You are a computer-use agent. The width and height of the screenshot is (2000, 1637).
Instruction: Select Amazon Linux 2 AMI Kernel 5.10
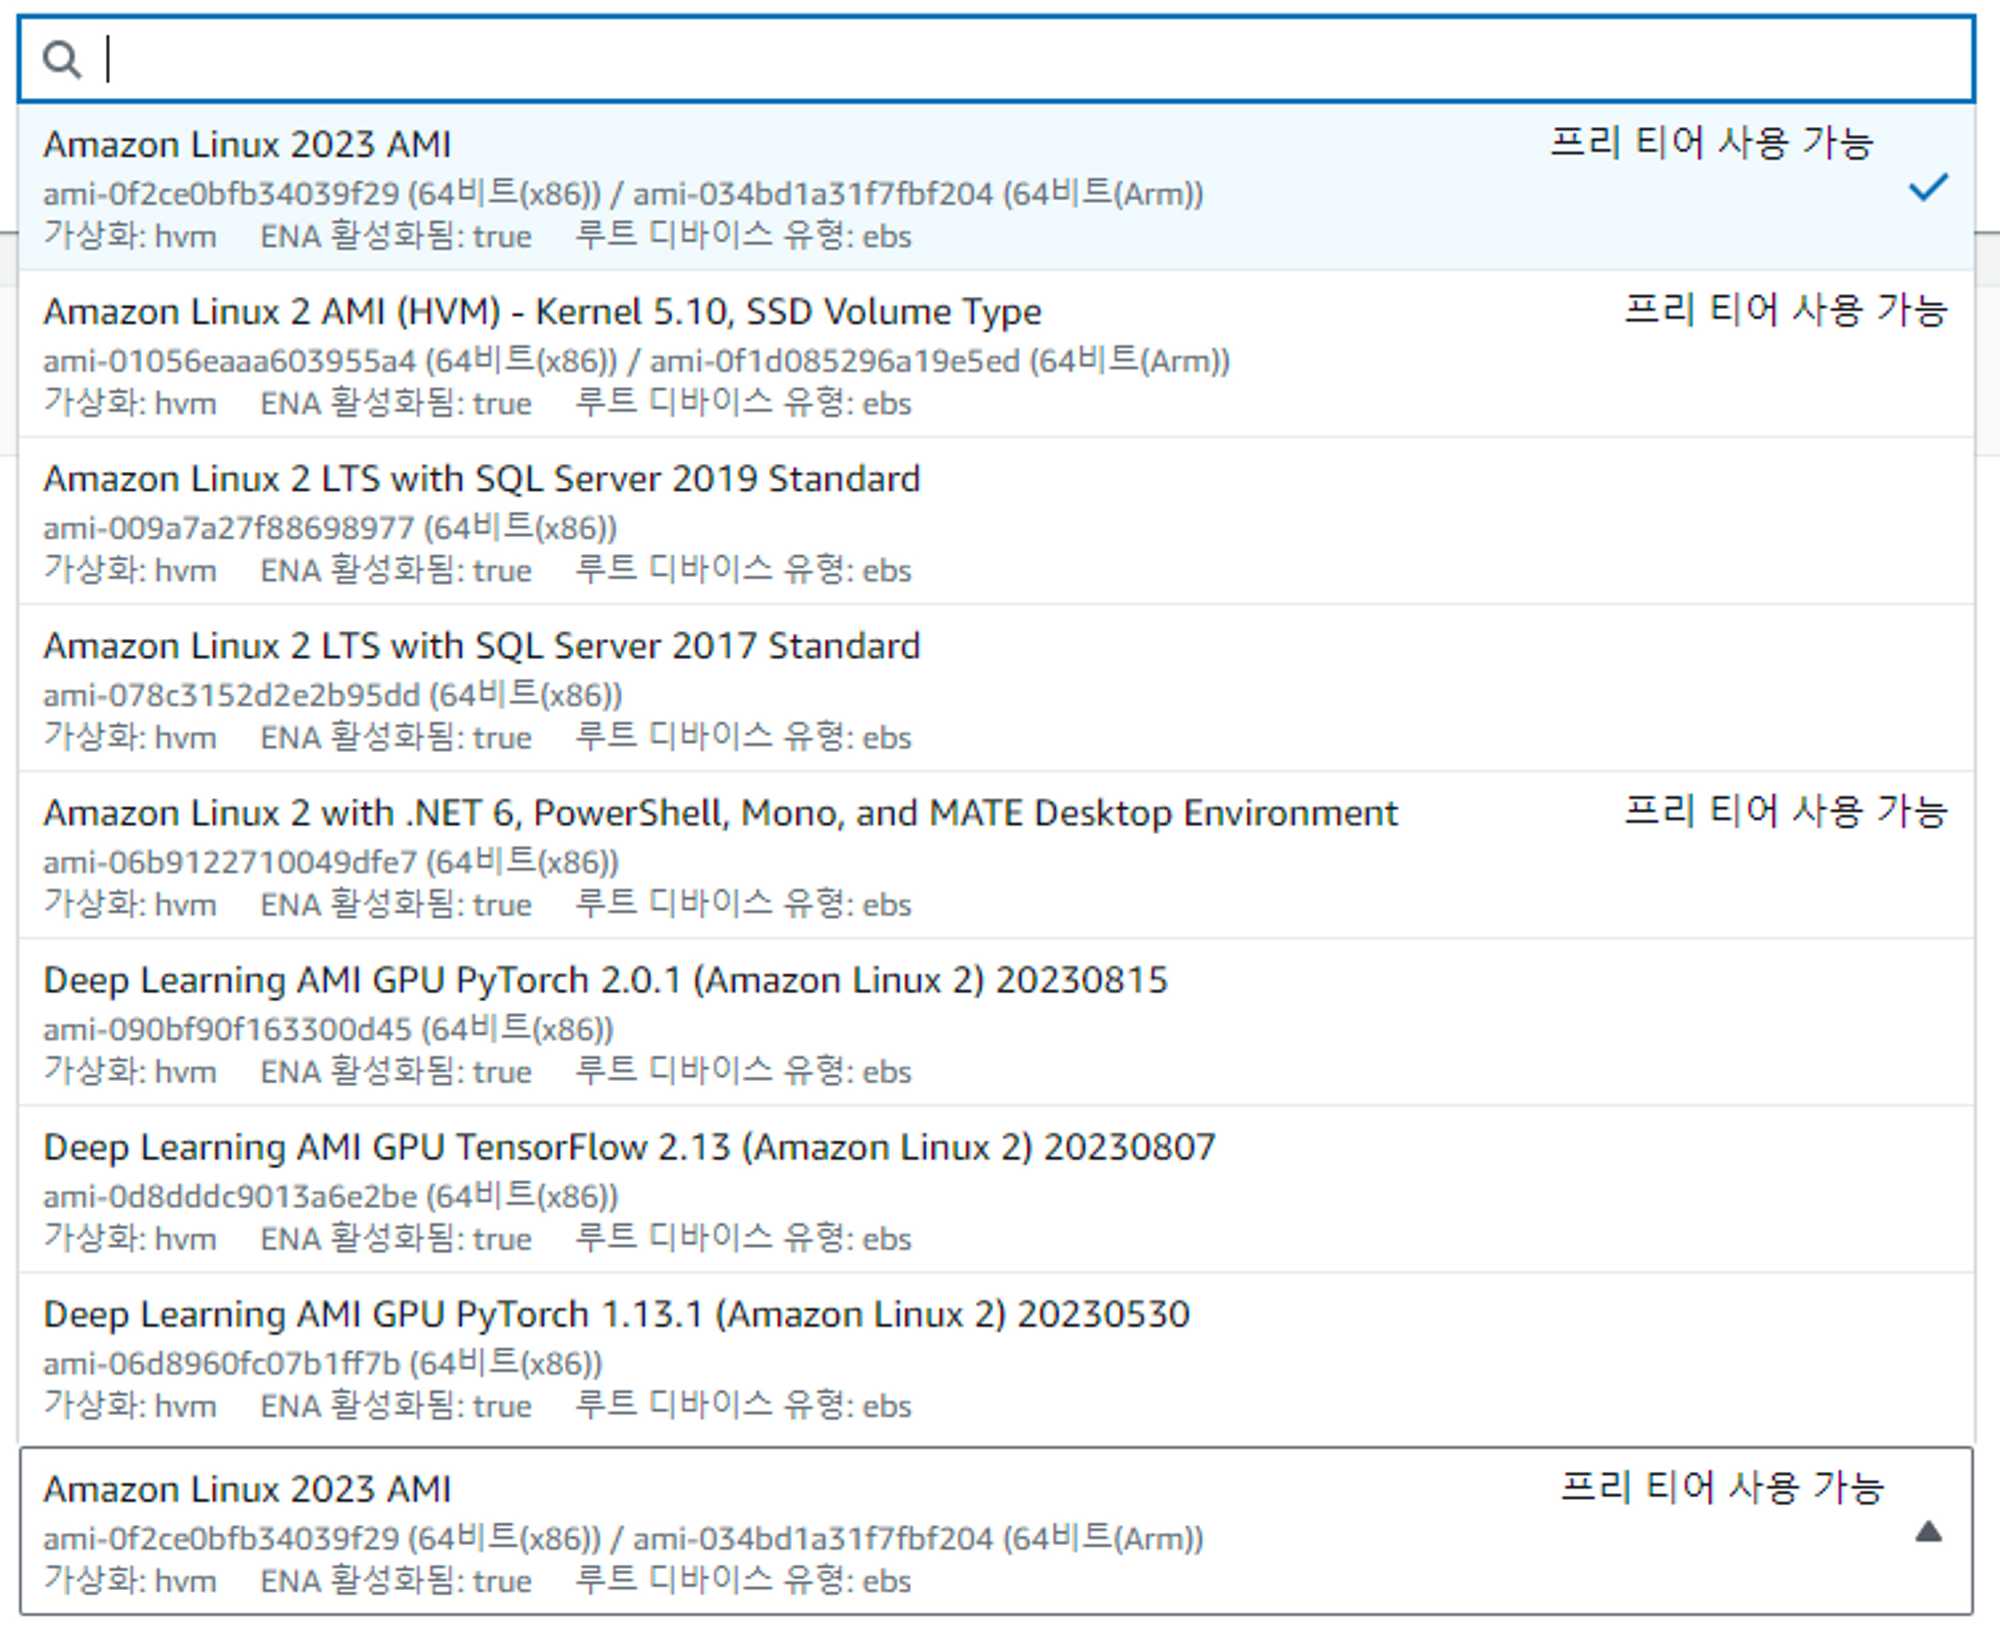[541, 312]
